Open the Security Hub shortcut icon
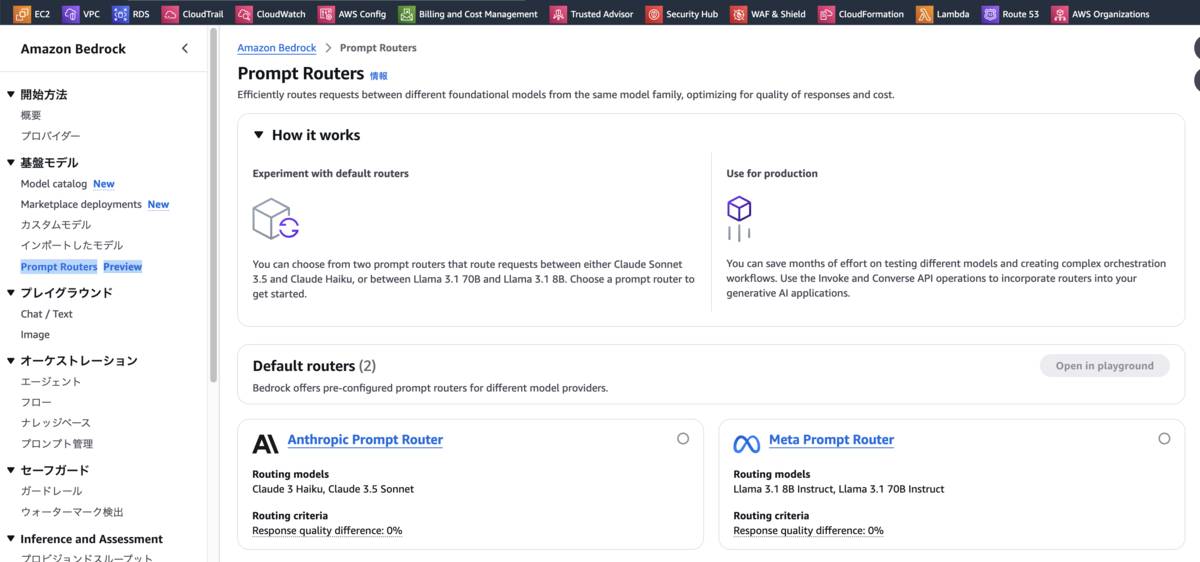This screenshot has height=562, width=1200. 654,14
